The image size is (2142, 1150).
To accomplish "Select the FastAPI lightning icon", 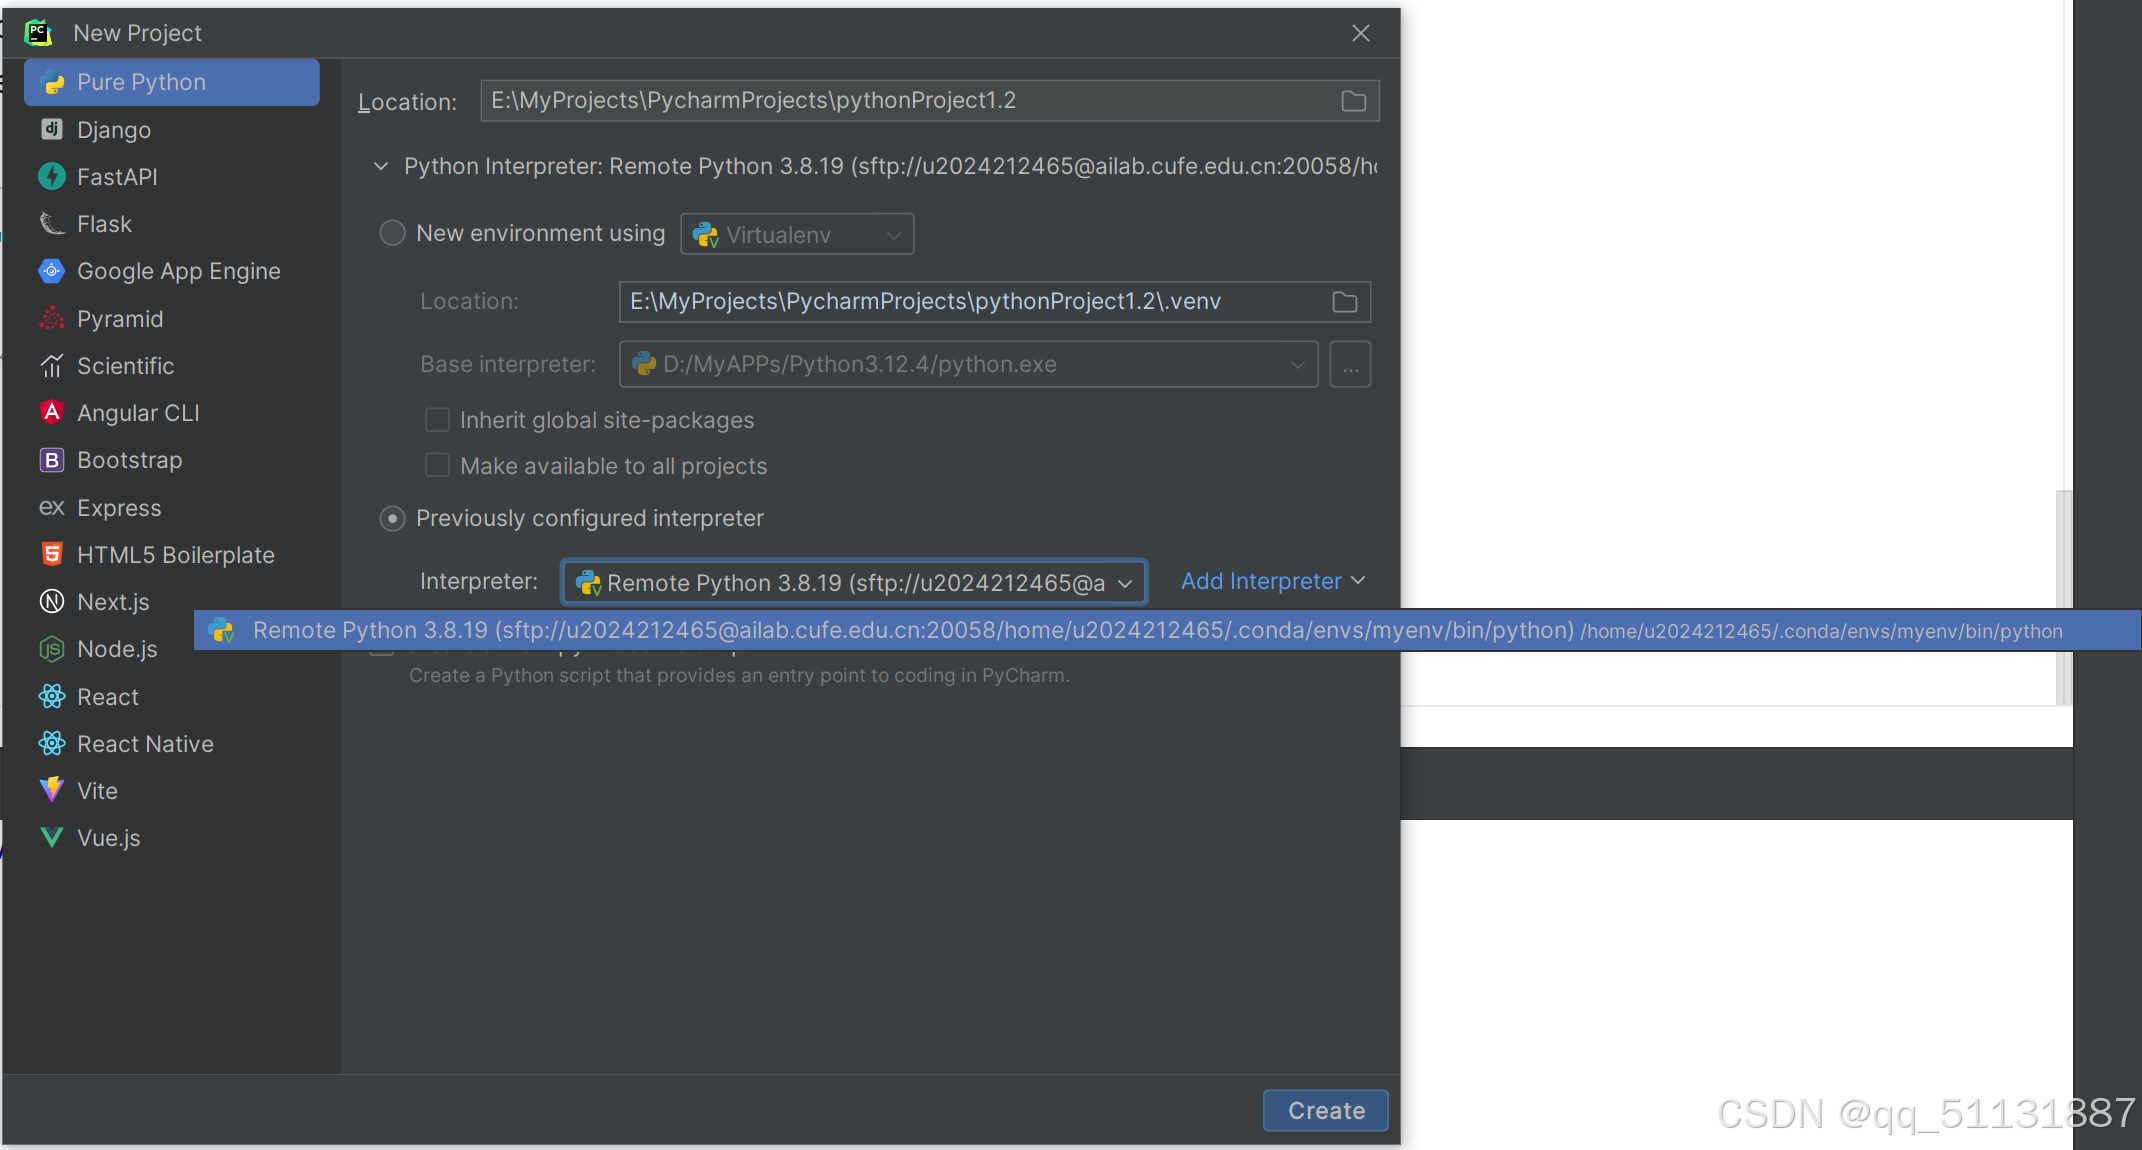I will coord(52,177).
